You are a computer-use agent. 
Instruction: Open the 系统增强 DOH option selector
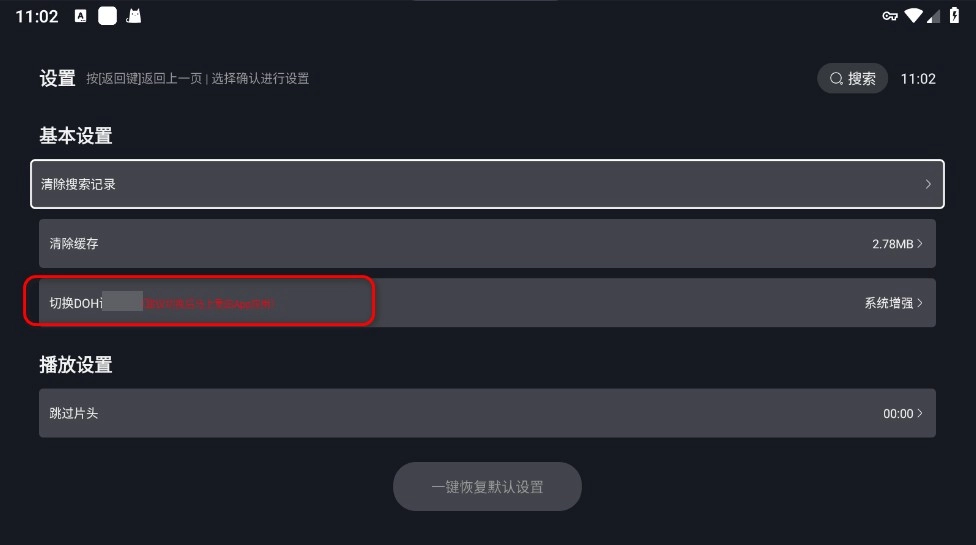(x=893, y=303)
